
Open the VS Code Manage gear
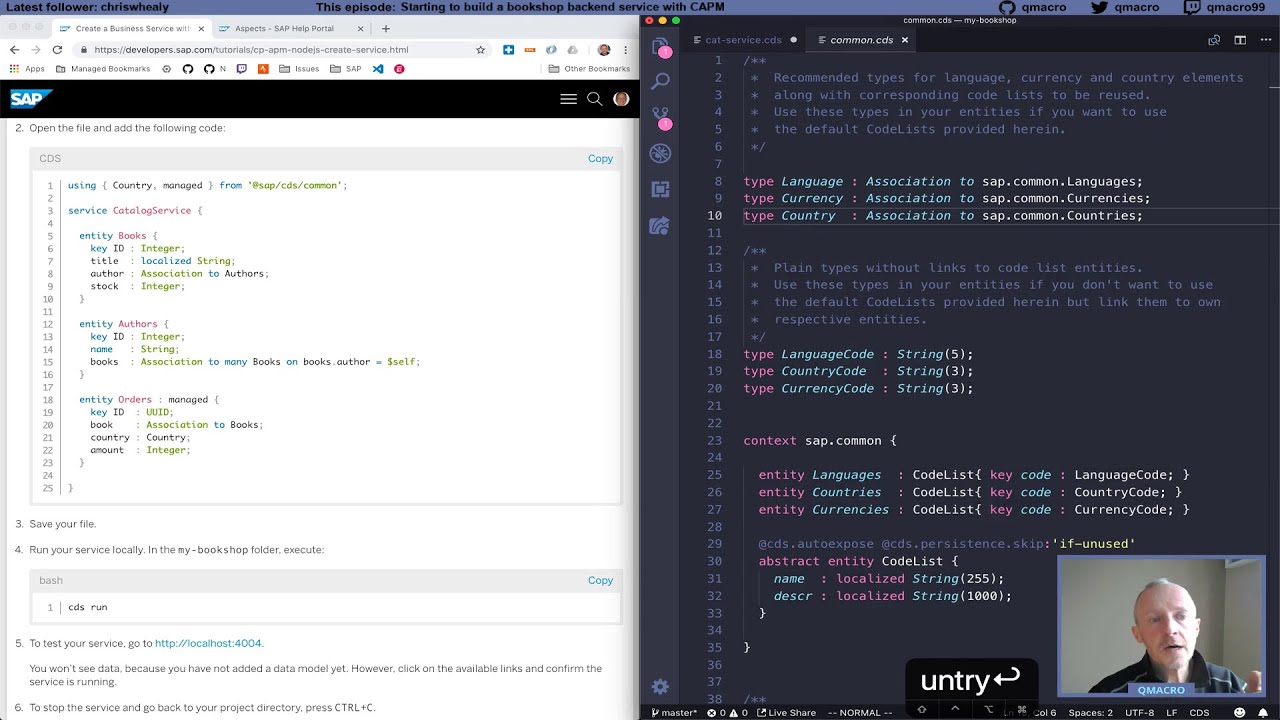click(660, 686)
